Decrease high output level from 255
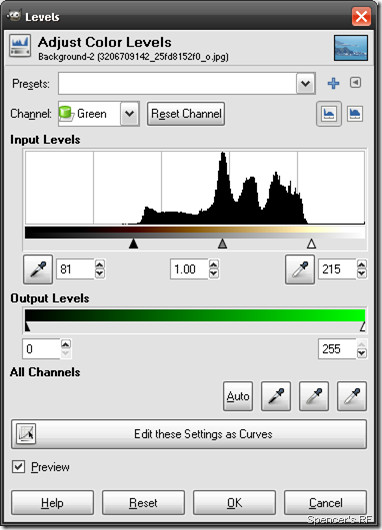This screenshot has height=530, width=382. [x=362, y=353]
